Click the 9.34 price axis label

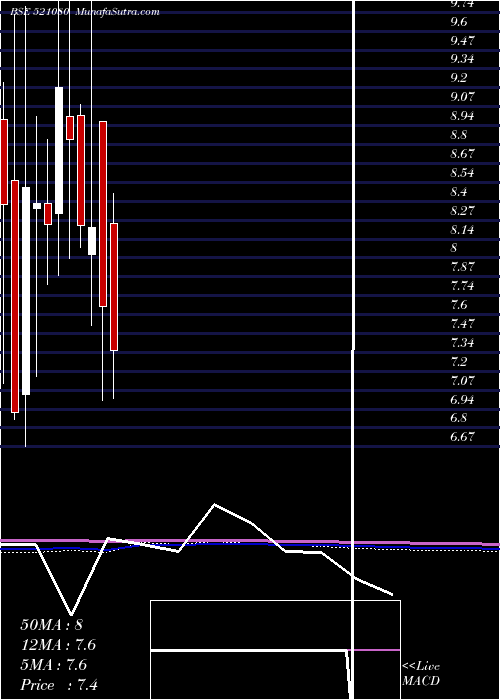pos(462,59)
